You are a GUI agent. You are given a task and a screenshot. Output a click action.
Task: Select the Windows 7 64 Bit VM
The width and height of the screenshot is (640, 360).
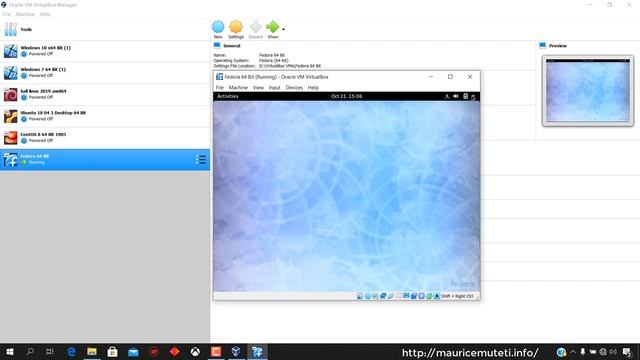coord(105,73)
